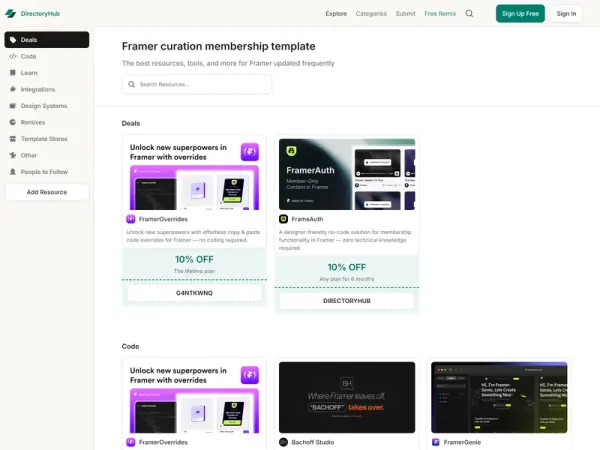Focus the Search Resources input field

tap(197, 84)
